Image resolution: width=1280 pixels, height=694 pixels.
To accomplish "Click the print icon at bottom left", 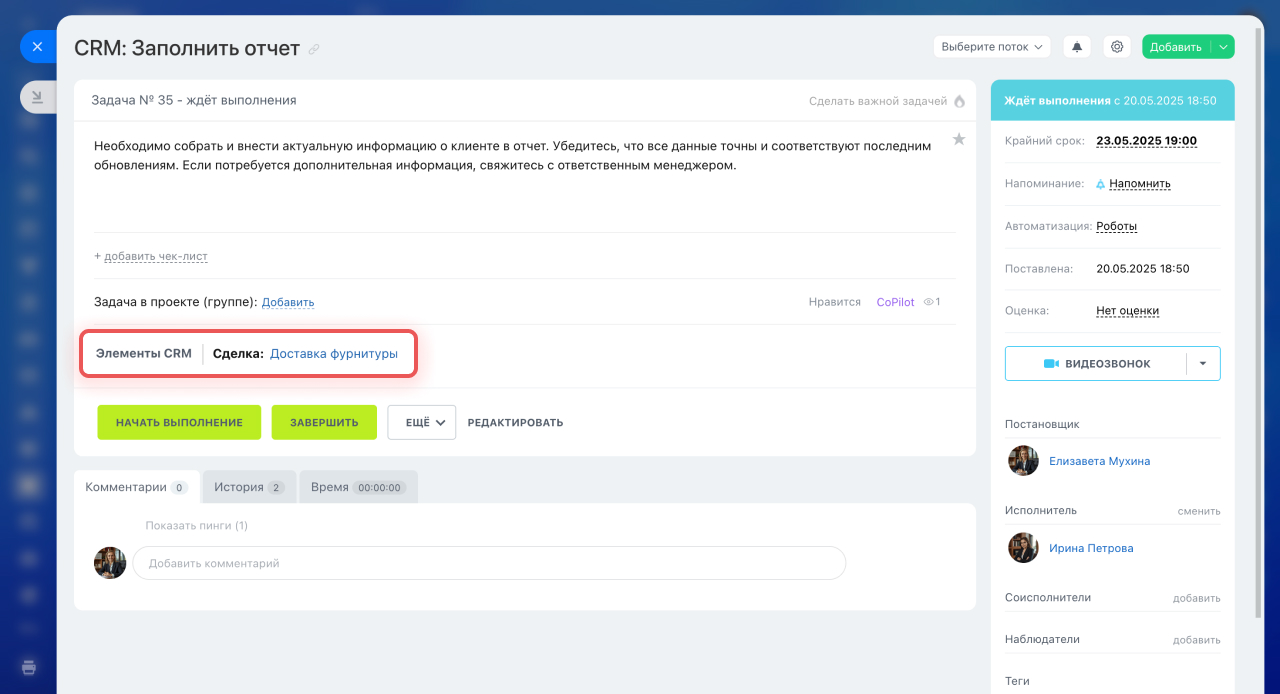I will click(29, 668).
